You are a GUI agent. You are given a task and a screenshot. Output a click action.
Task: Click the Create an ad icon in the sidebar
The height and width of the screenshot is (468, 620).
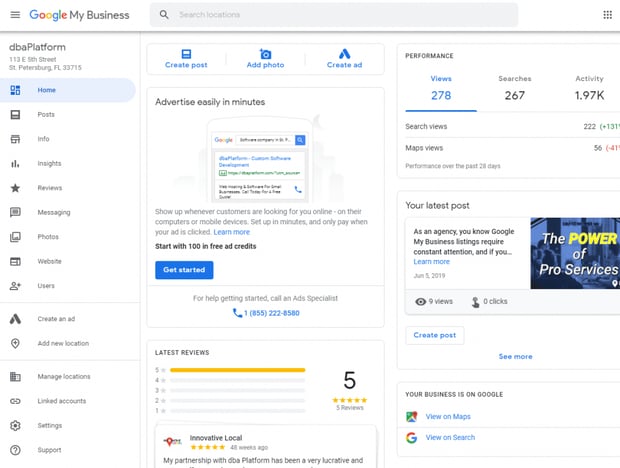click(x=15, y=319)
